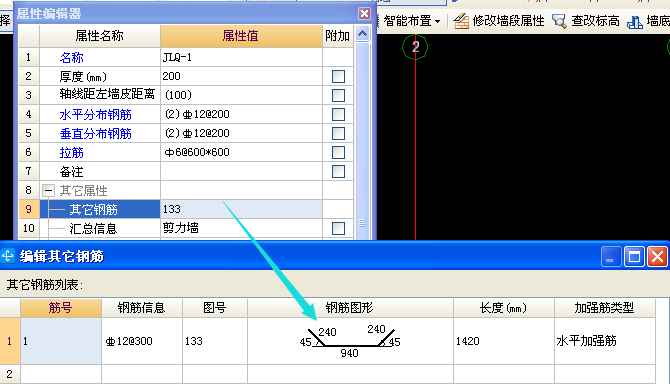
Task: Close the 编辑其它钢筋 dialog
Action: [657, 257]
